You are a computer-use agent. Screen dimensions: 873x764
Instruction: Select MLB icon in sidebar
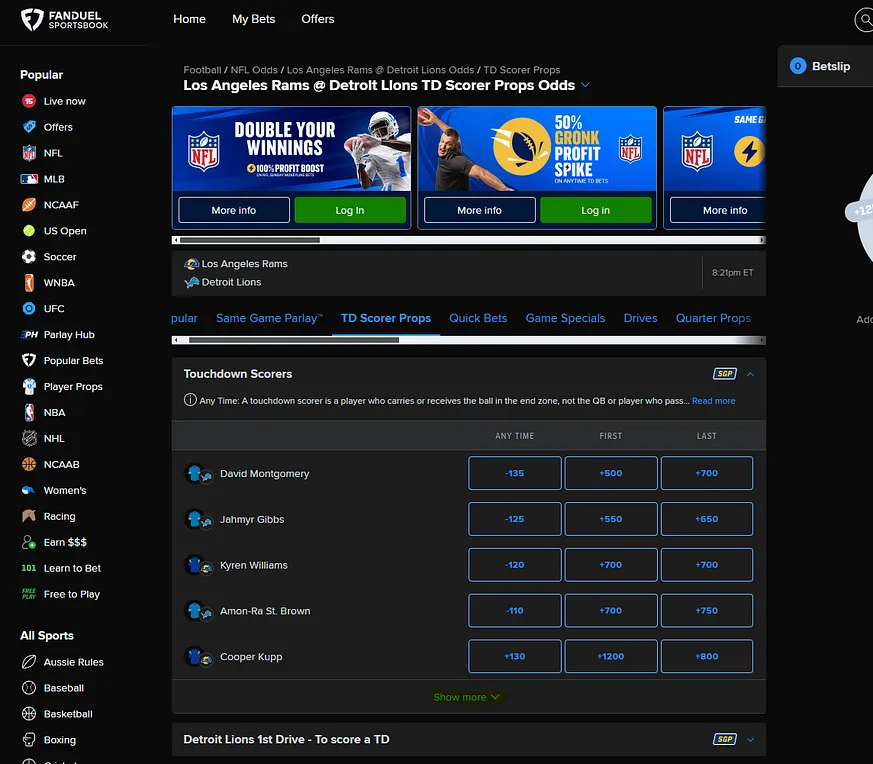click(29, 179)
